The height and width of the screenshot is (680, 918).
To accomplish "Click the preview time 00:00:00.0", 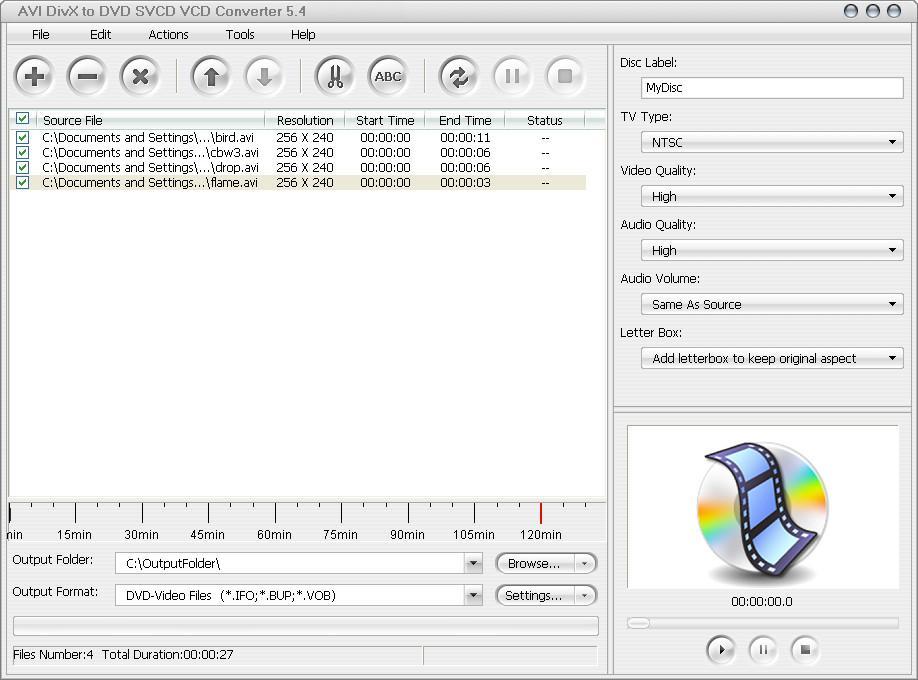I will pyautogui.click(x=762, y=602).
